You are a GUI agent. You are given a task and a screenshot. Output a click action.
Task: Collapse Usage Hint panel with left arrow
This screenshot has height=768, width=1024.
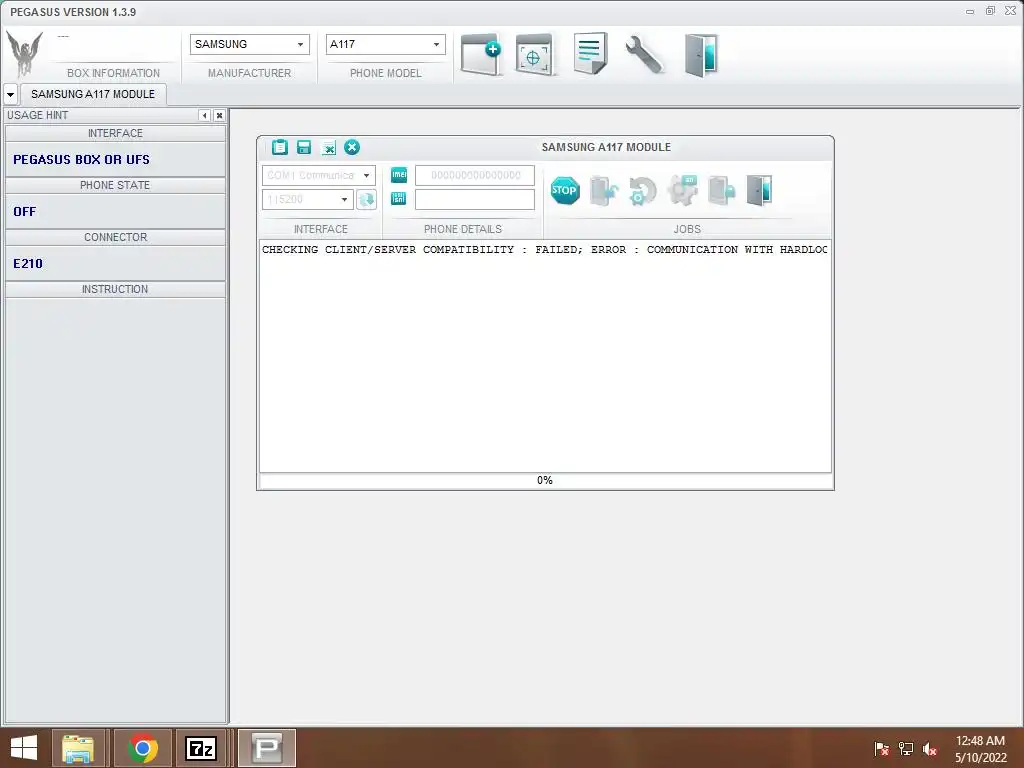tap(204, 116)
